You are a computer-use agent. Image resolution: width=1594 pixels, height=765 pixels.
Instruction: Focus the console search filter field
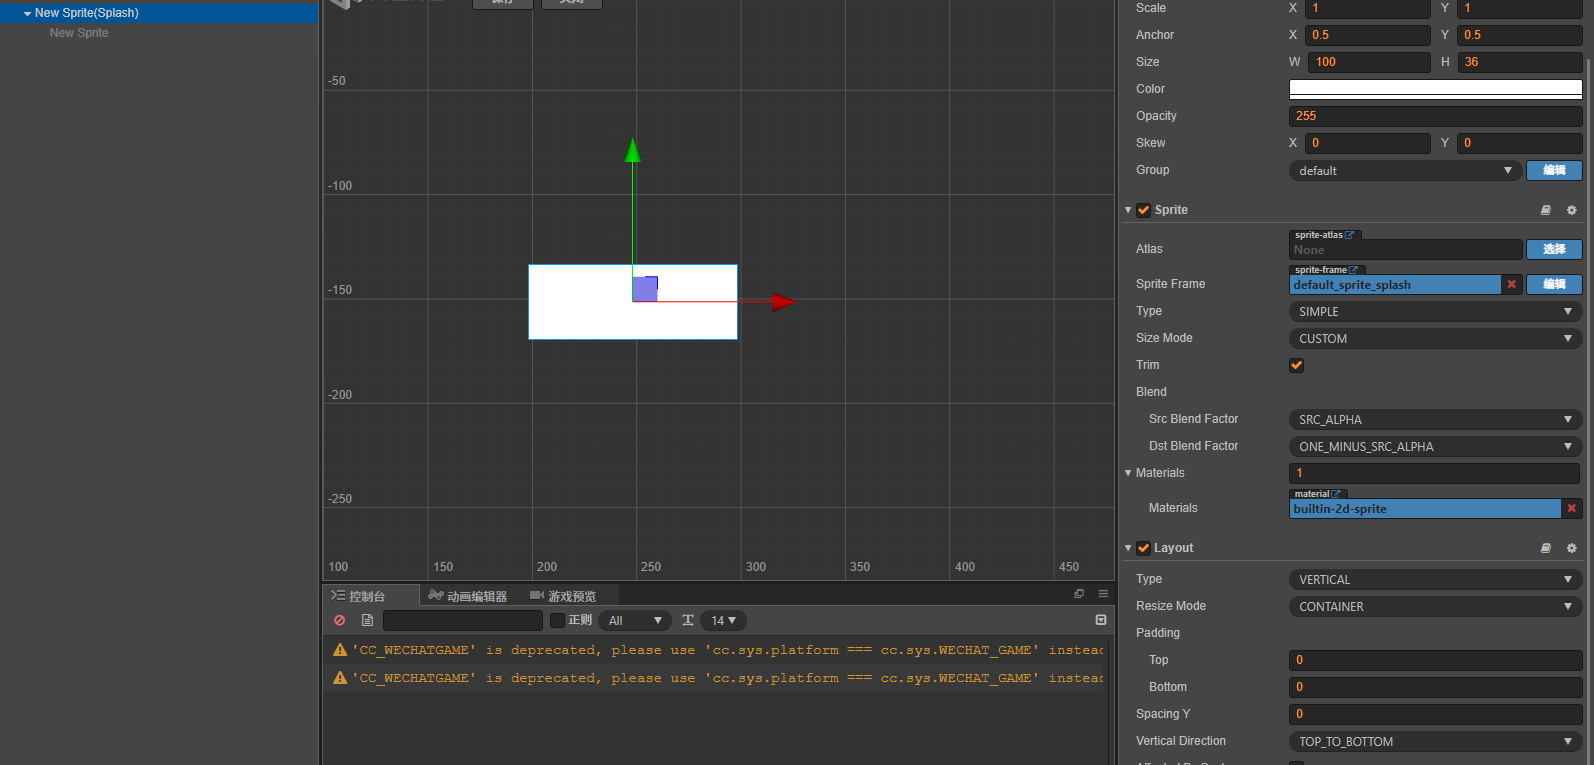[x=463, y=621]
